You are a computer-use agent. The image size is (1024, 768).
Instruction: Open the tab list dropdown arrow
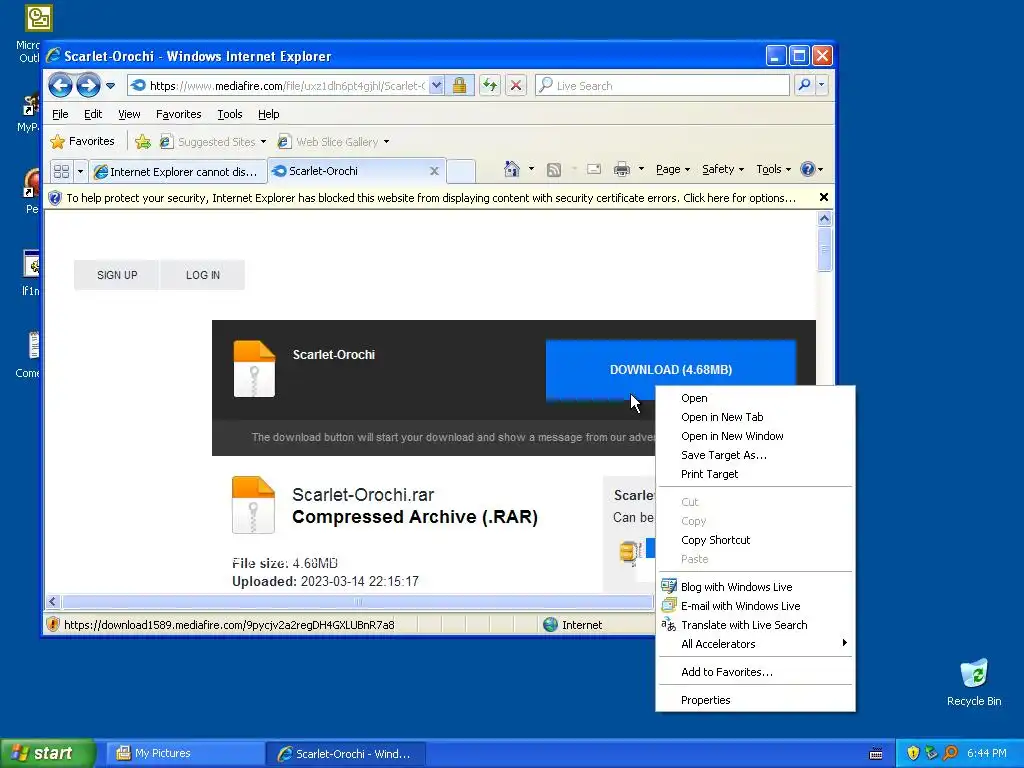click(x=80, y=171)
